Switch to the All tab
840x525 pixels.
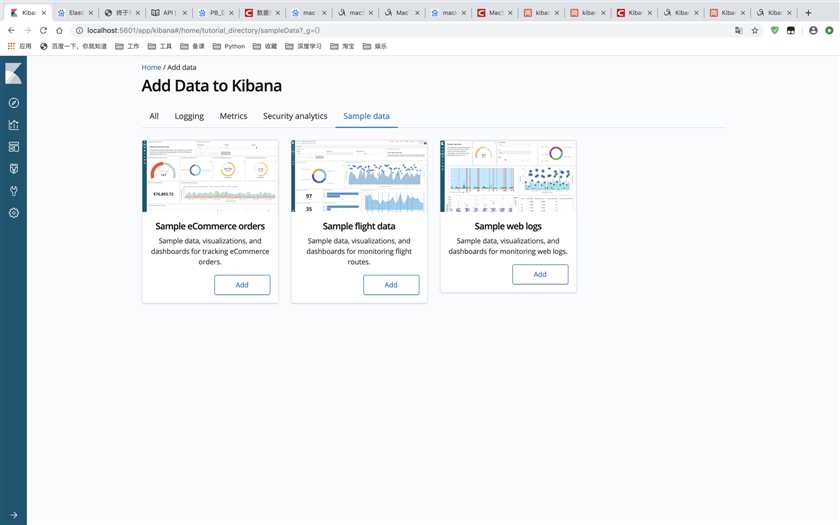point(154,116)
